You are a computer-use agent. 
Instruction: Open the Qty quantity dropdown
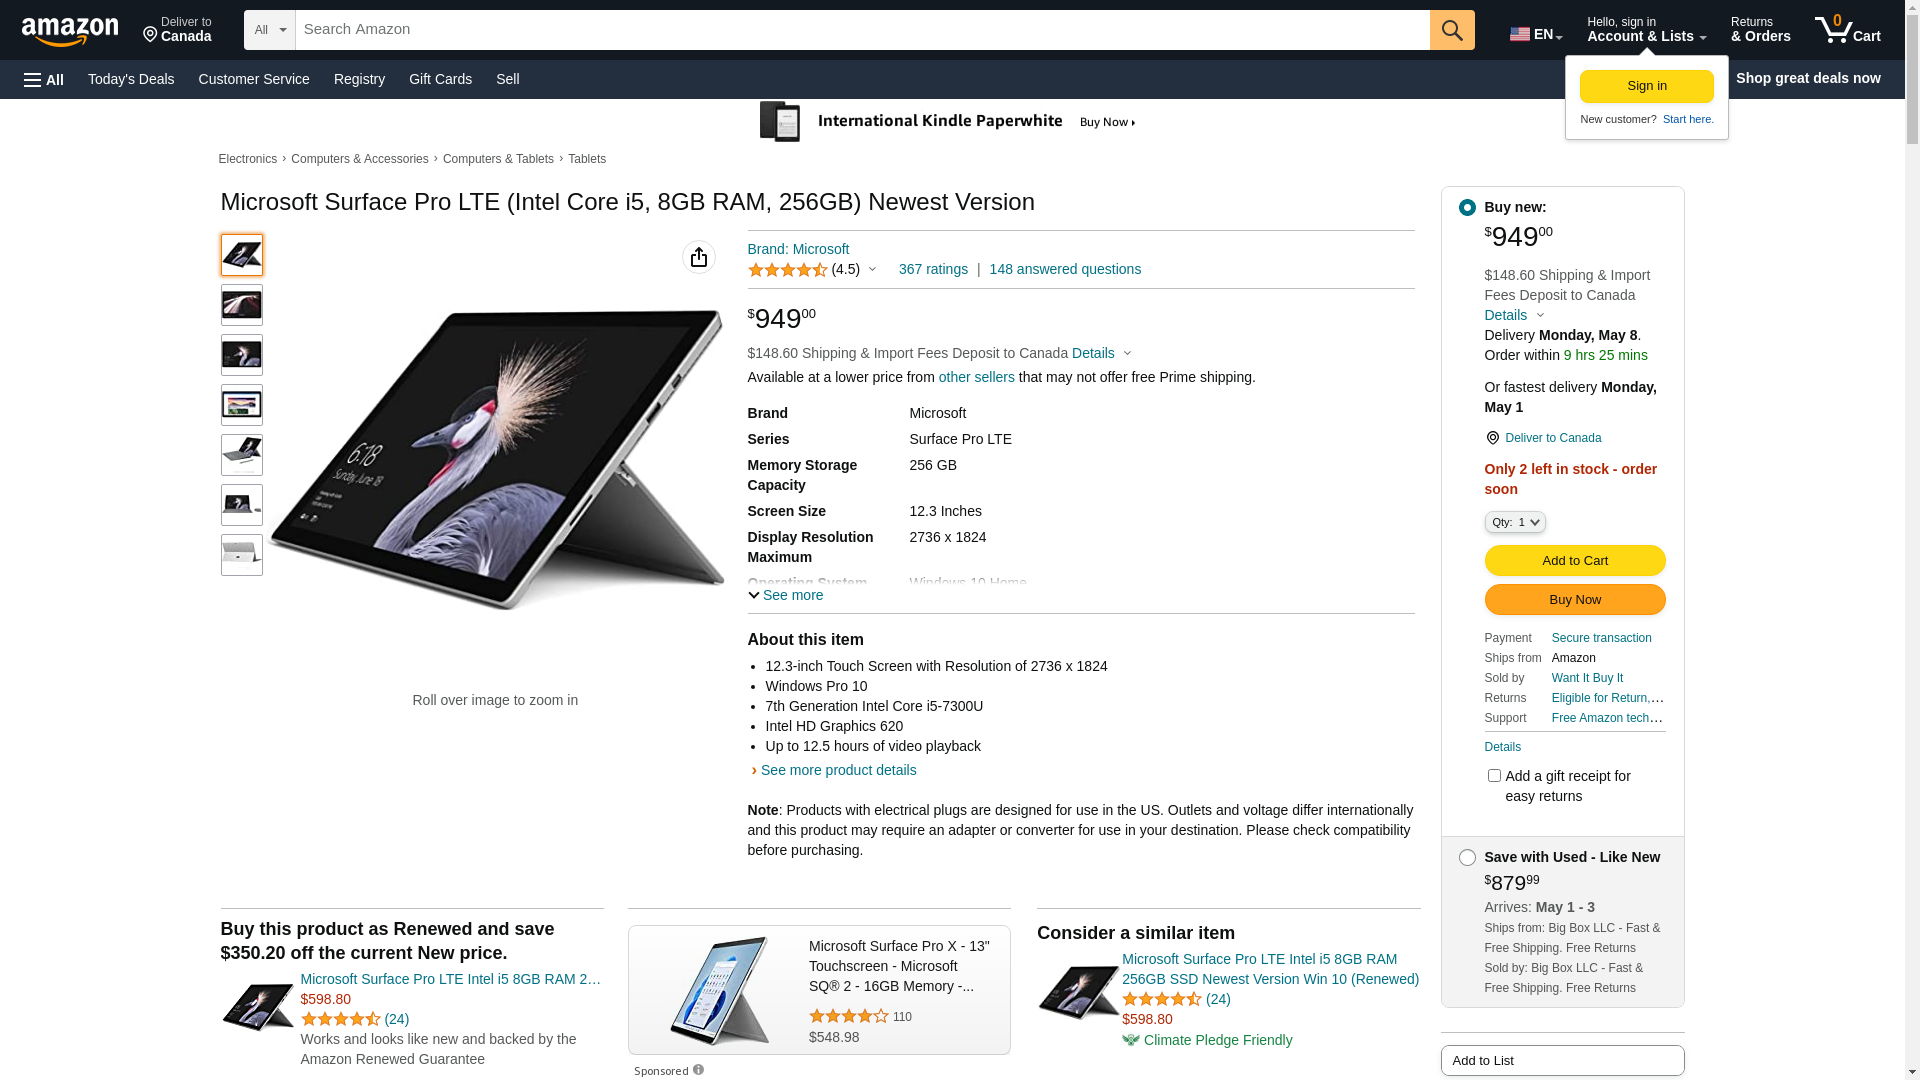(x=1515, y=522)
